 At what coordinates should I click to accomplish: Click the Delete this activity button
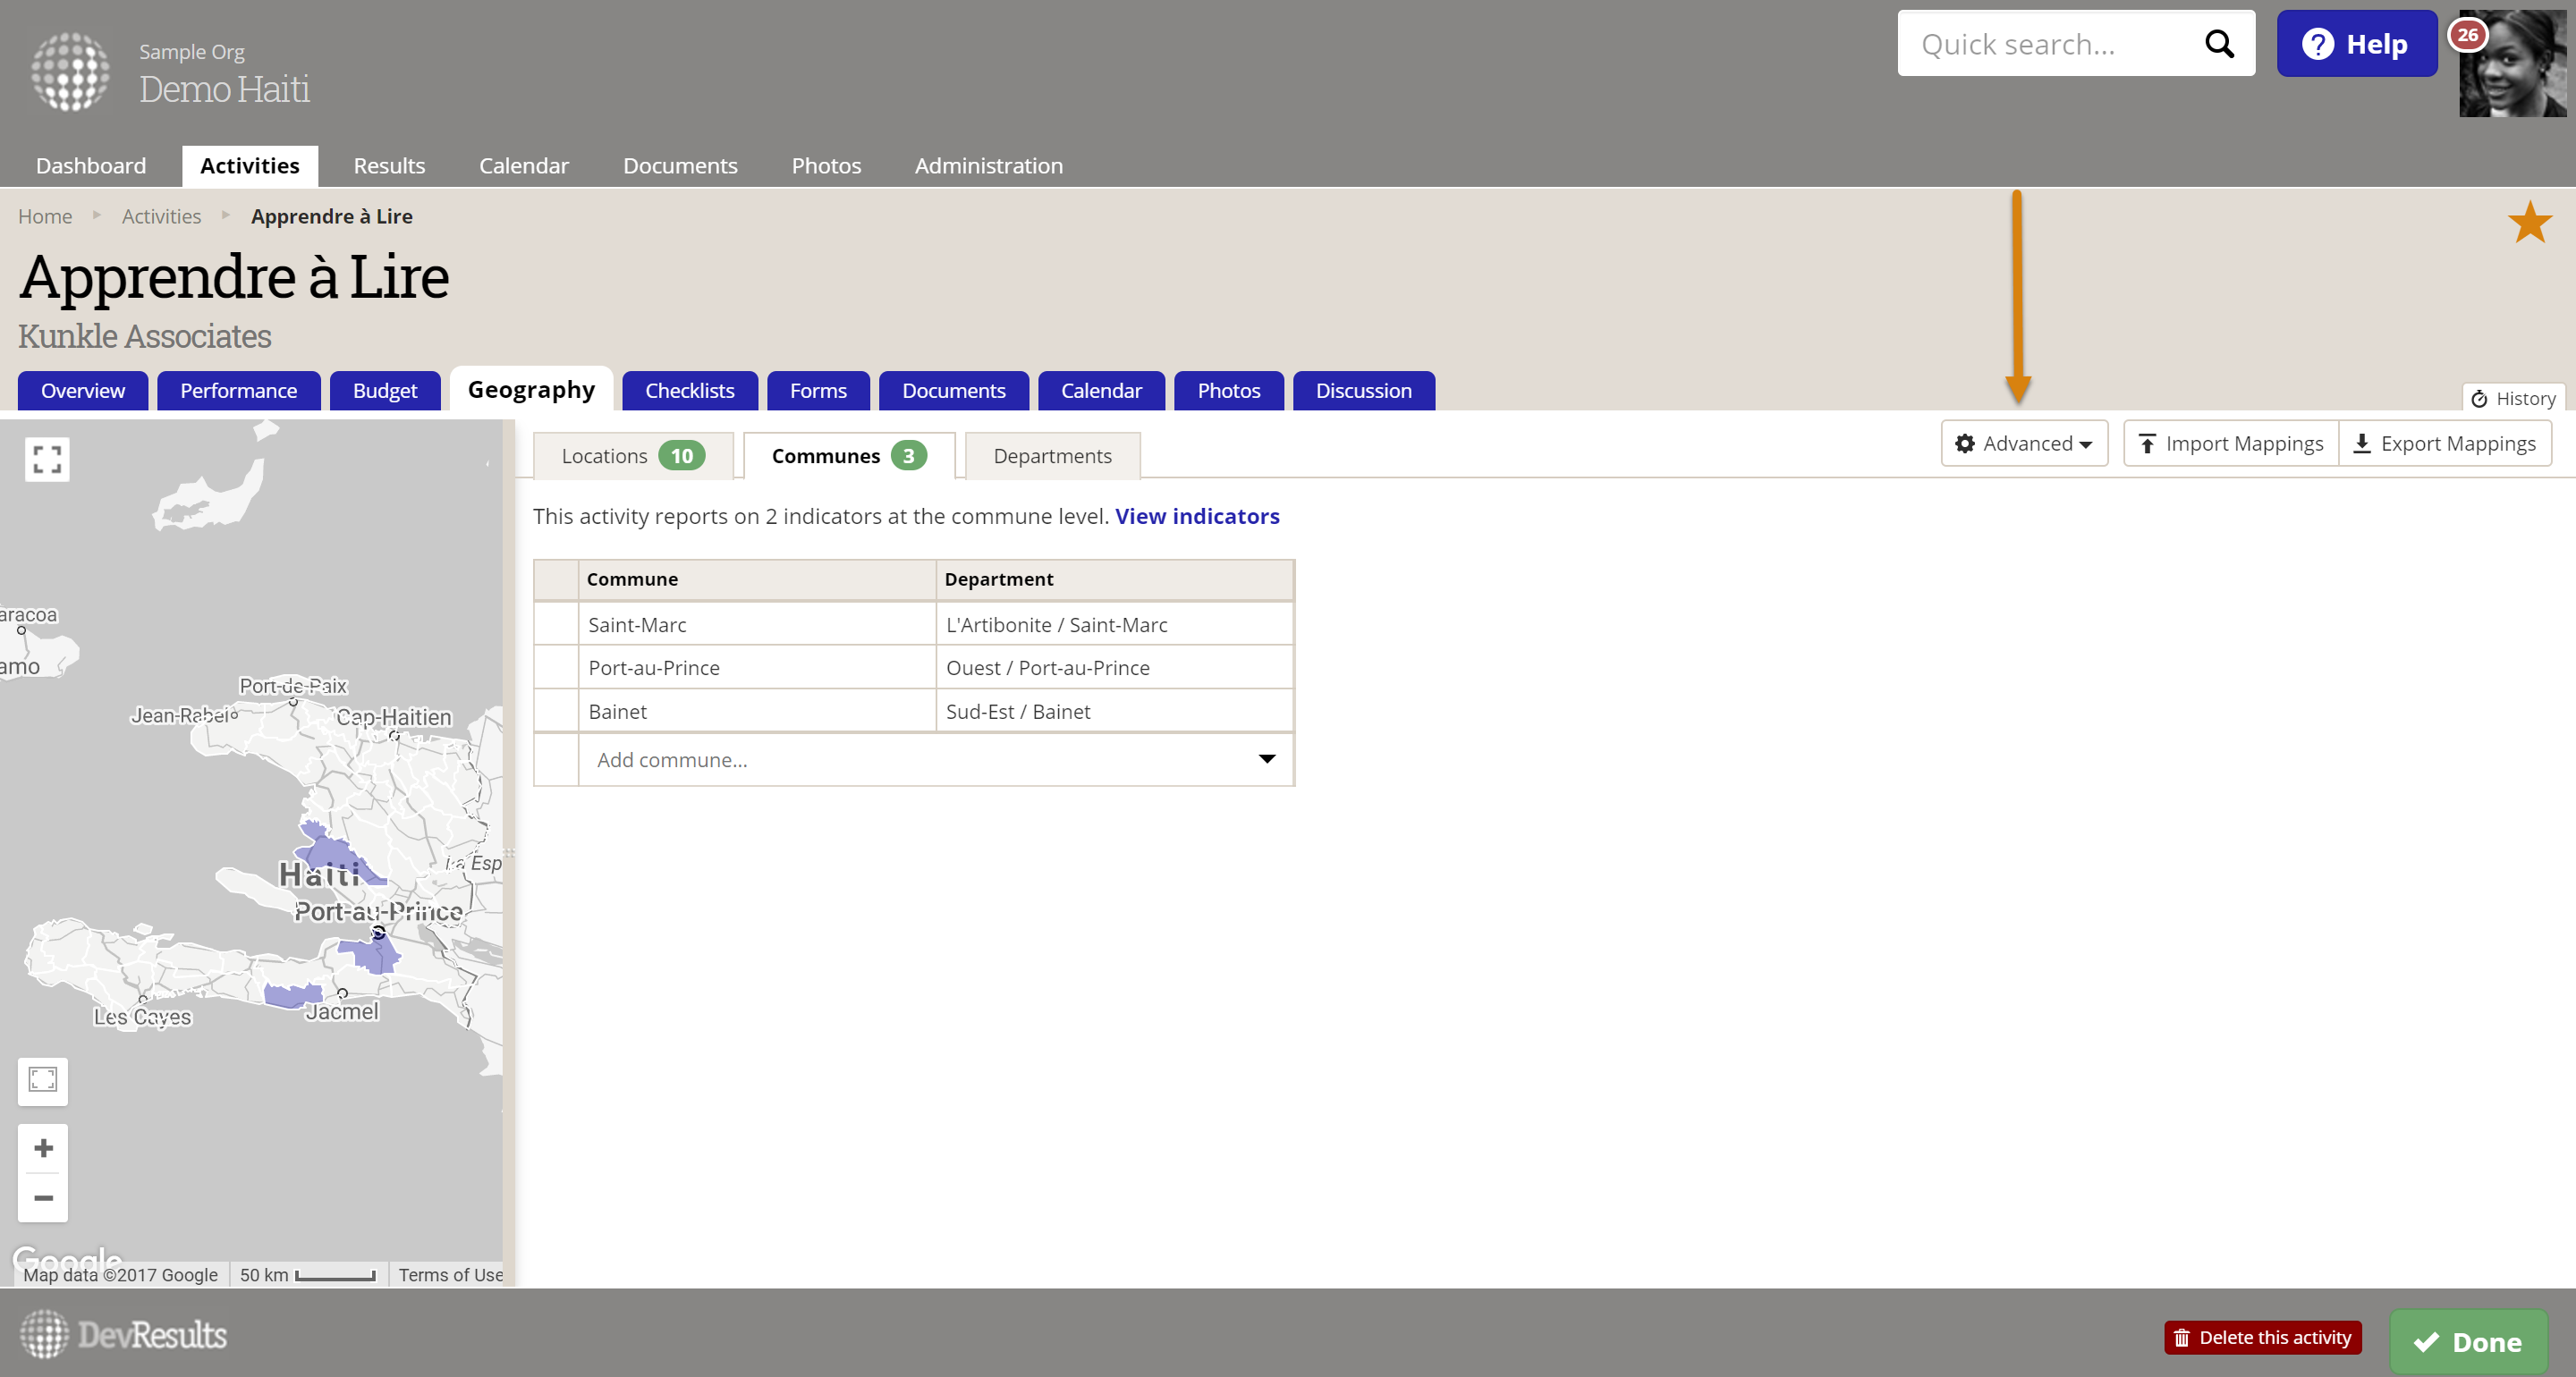(2263, 1337)
